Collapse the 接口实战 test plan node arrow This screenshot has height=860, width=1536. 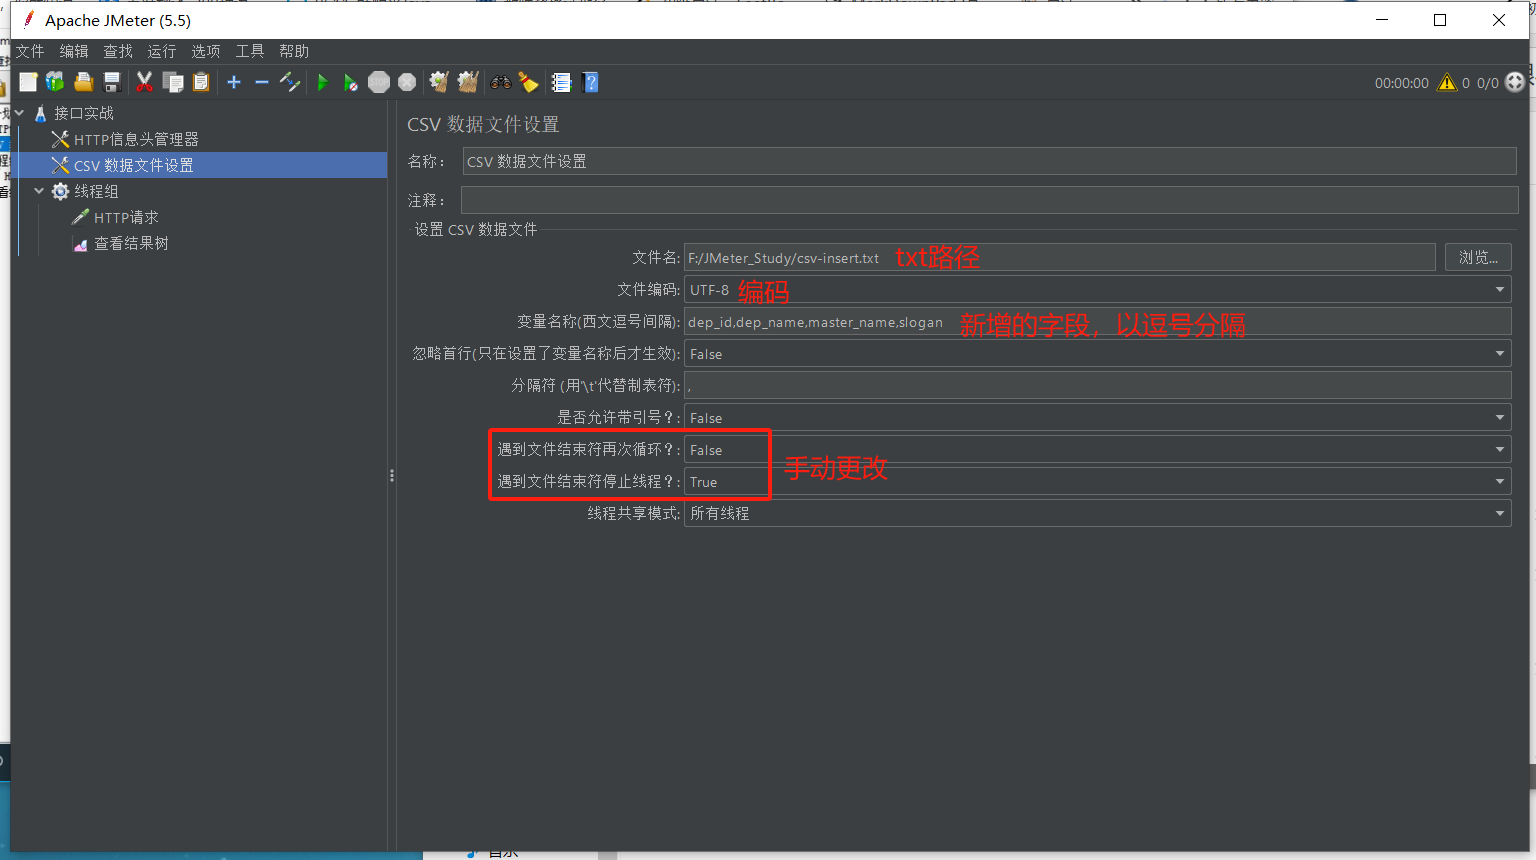coord(19,113)
